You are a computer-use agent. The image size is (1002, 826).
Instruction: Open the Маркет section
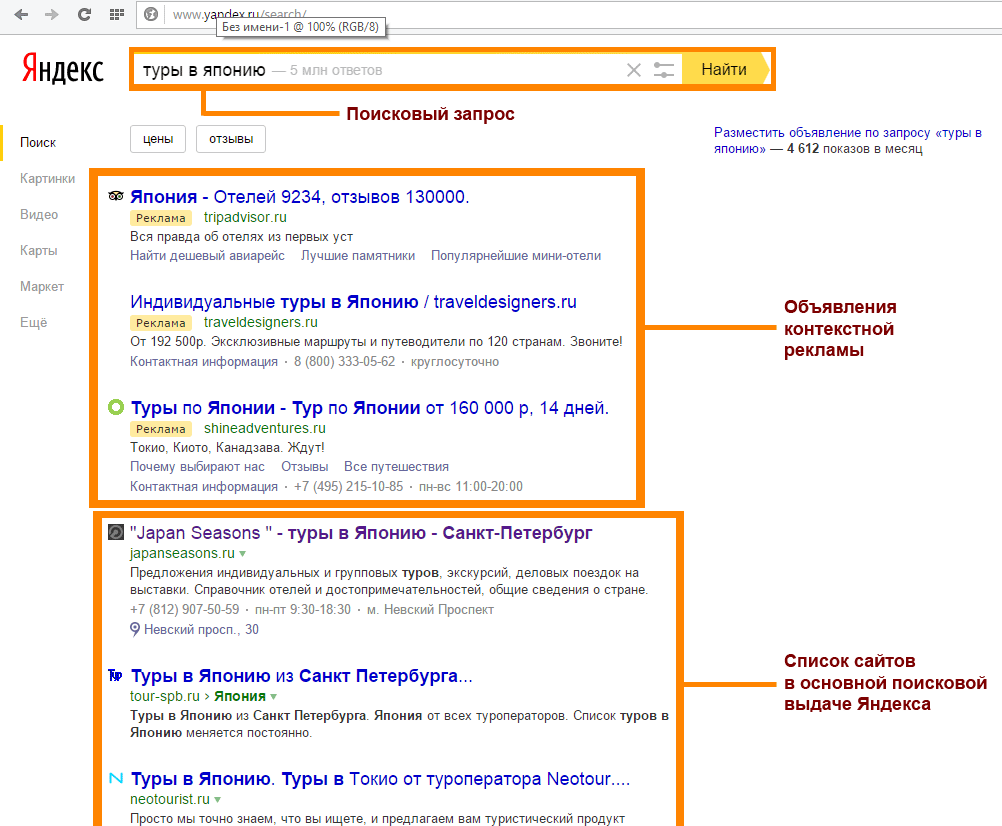42,286
